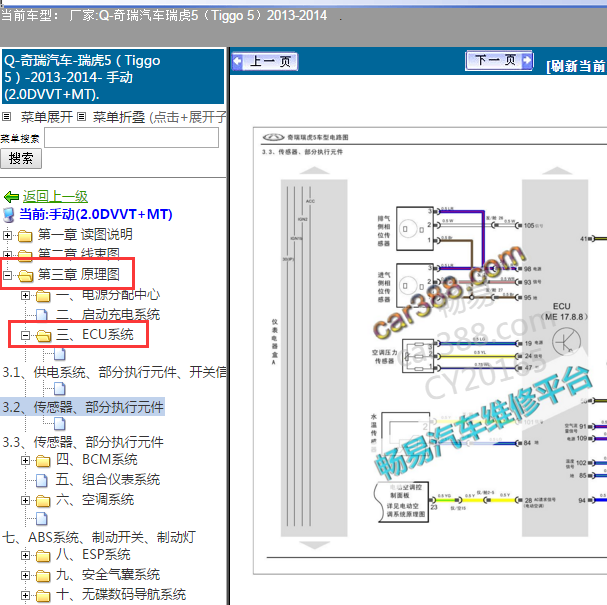The image size is (607, 605).
Task: Click the computer icon beside 当前:手动
Action: [8, 215]
